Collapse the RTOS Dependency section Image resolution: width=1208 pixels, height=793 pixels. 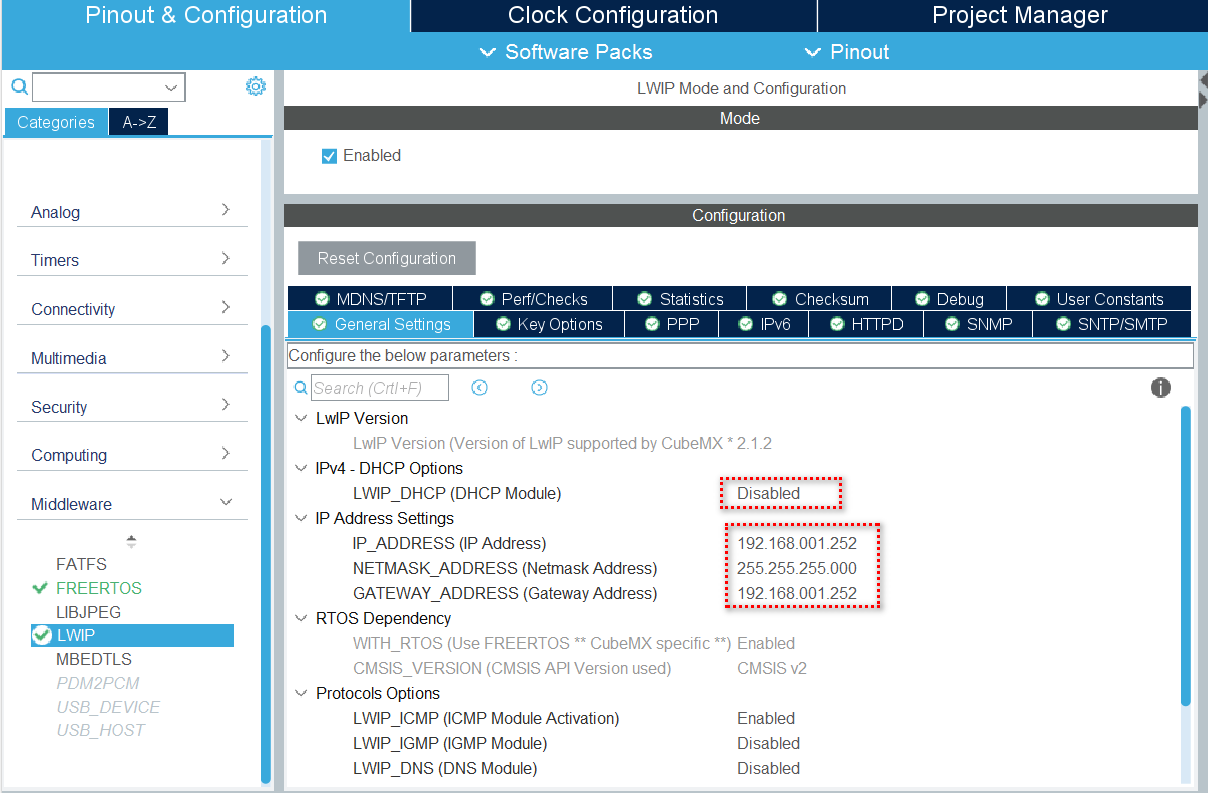pyautogui.click(x=301, y=618)
